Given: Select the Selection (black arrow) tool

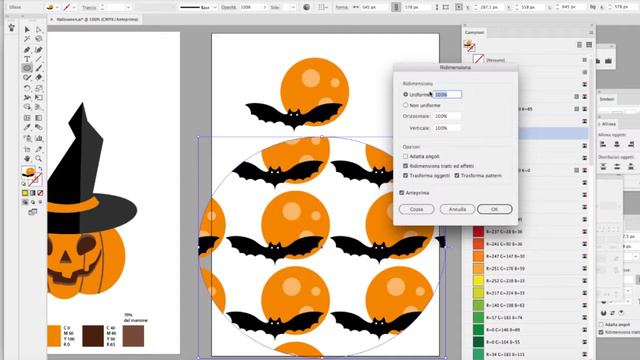Looking at the screenshot, I should point(27,29).
